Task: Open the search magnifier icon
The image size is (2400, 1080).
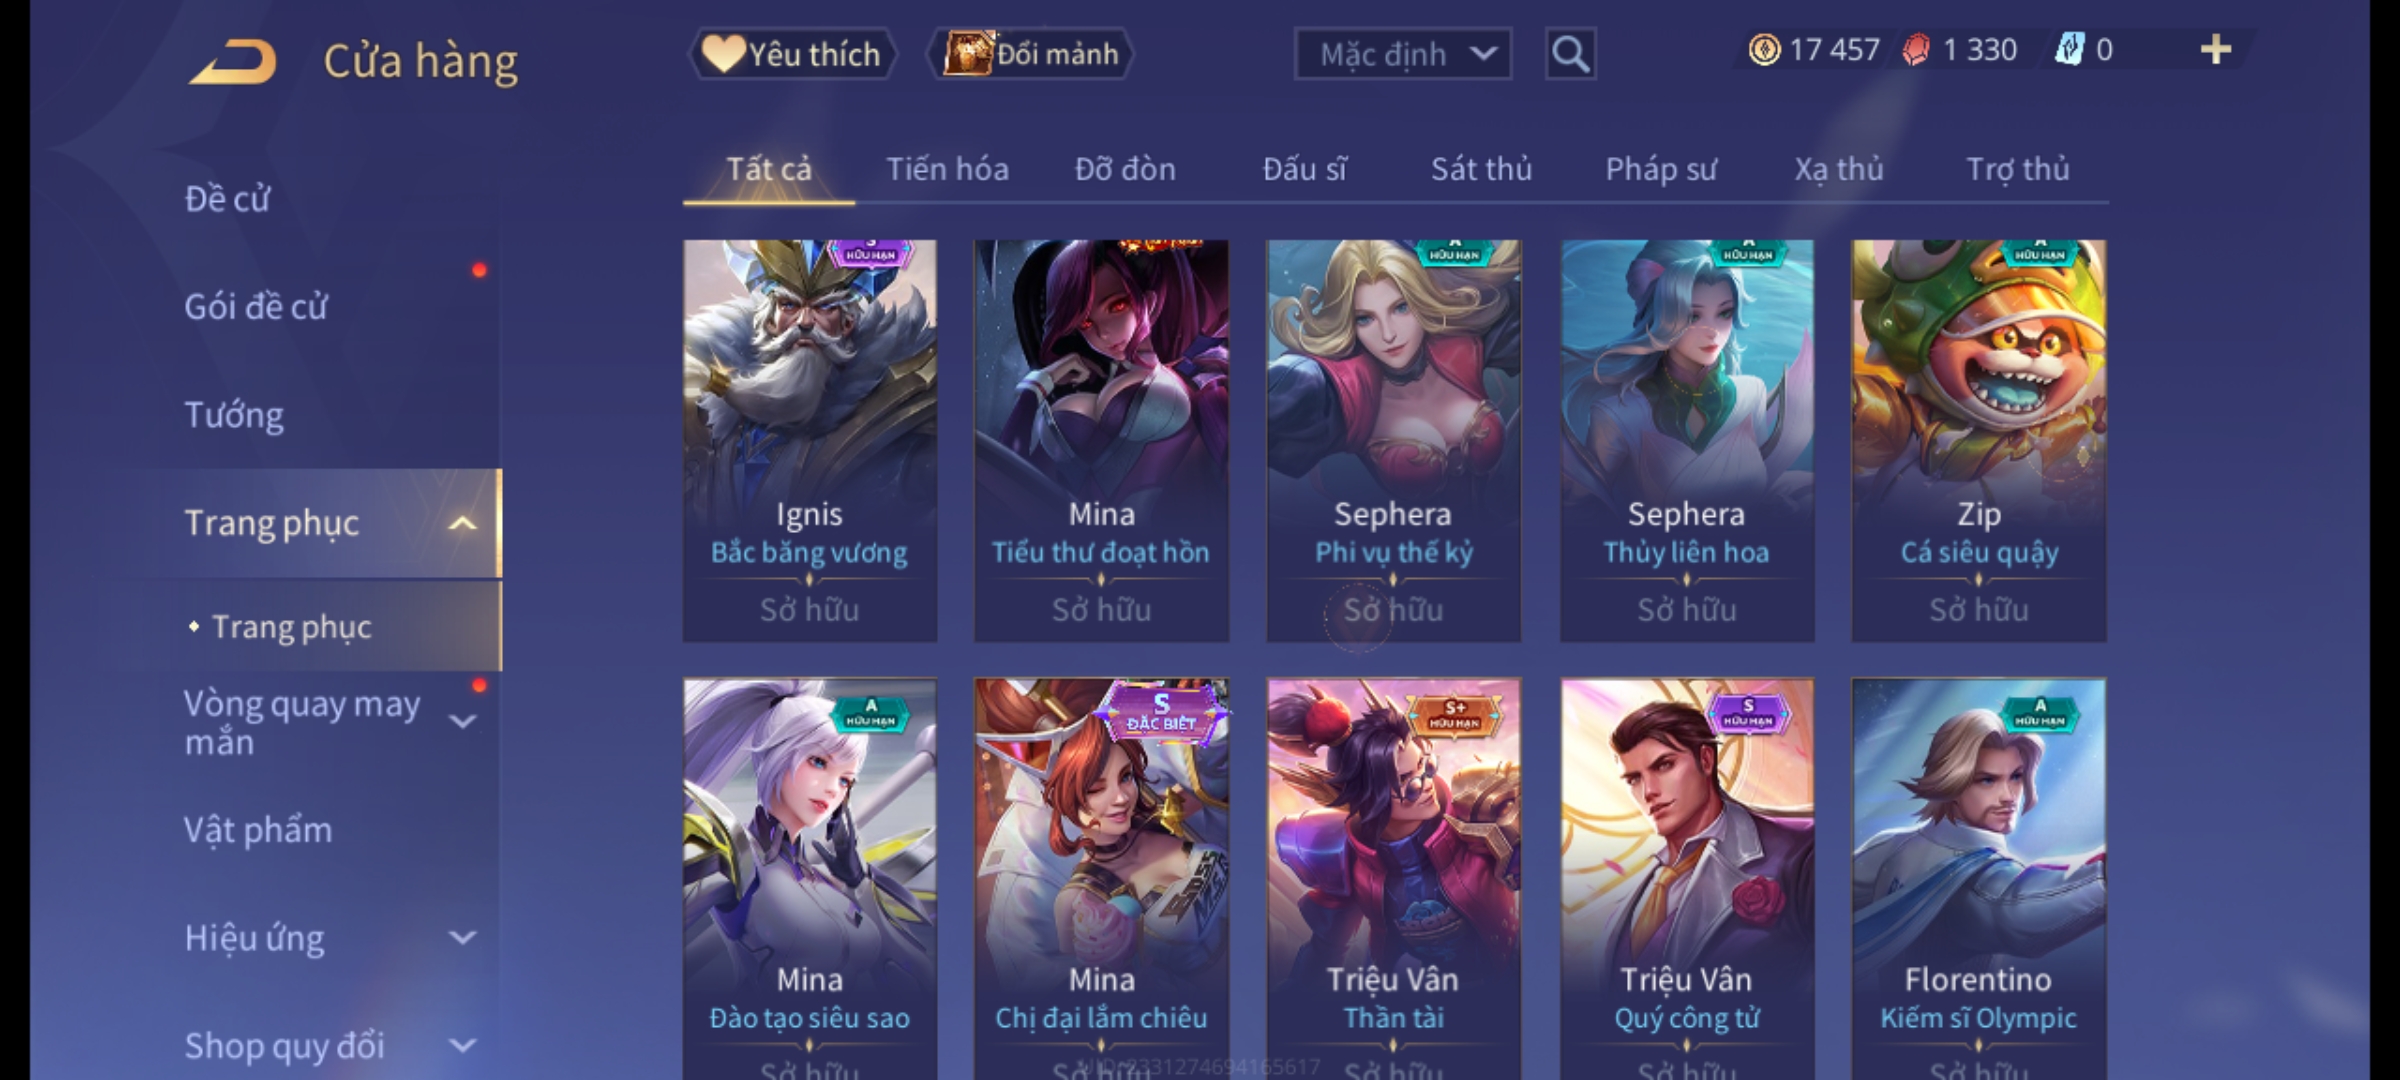Action: [1570, 54]
